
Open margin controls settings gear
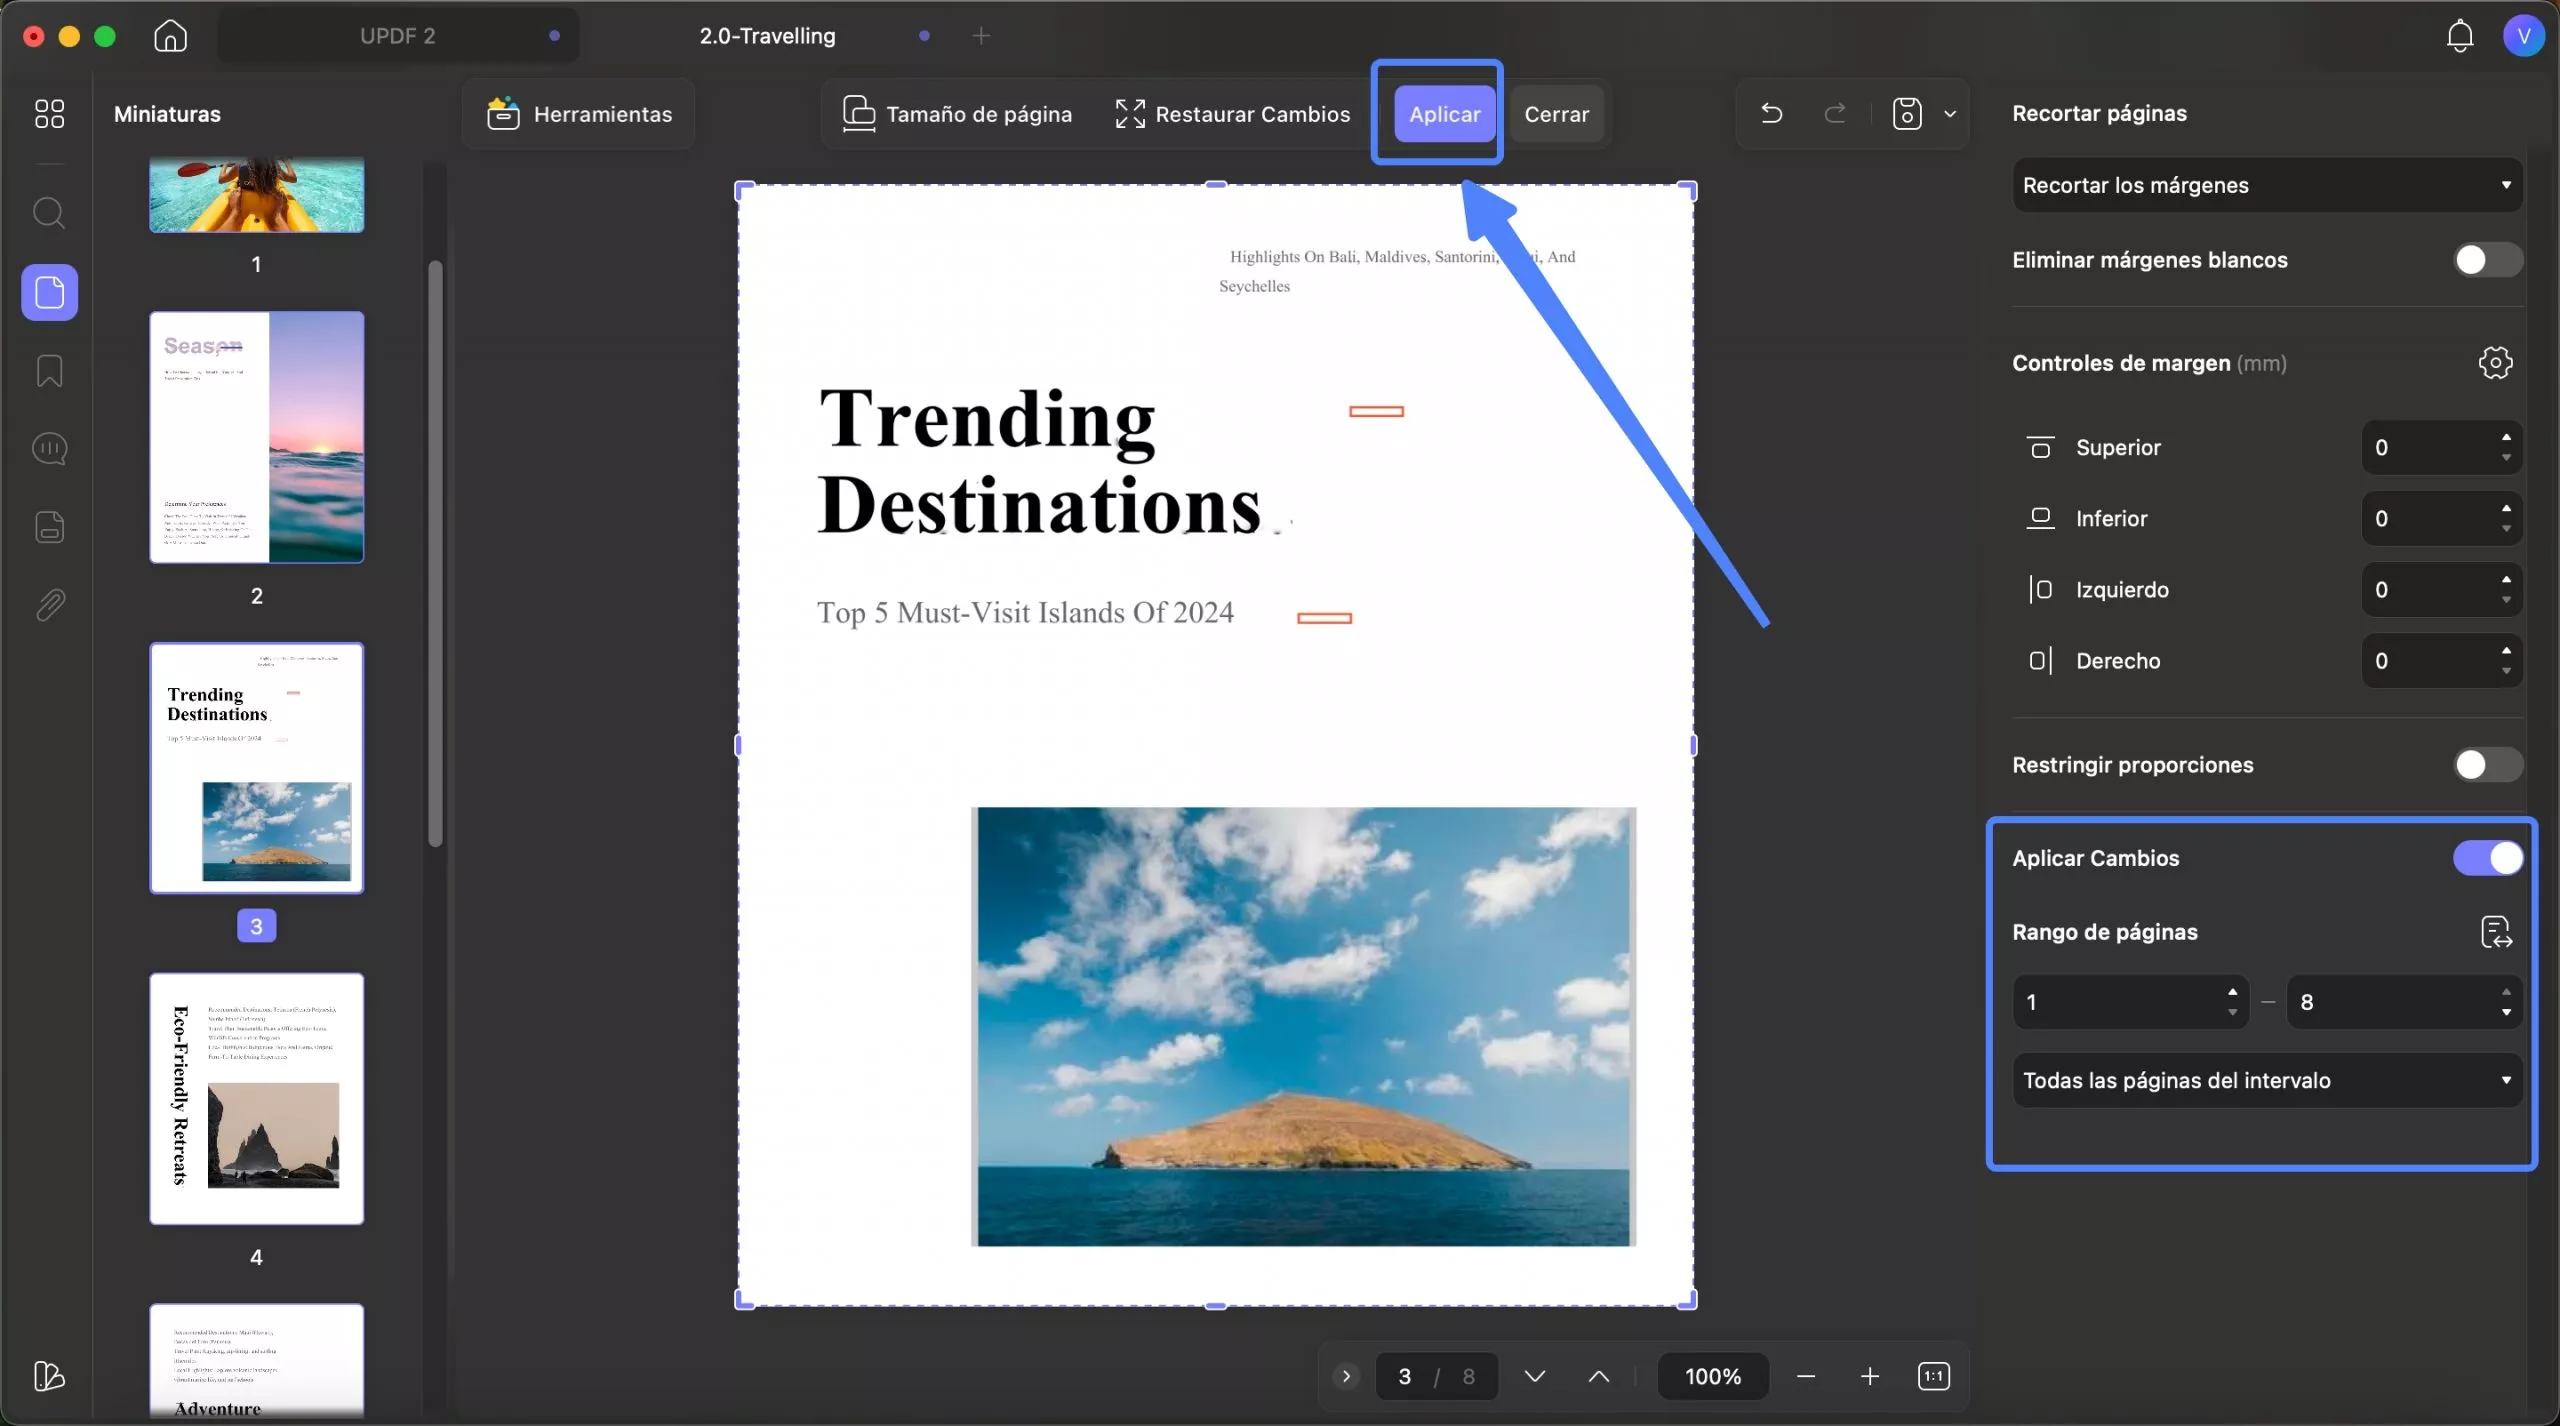coord(2495,362)
